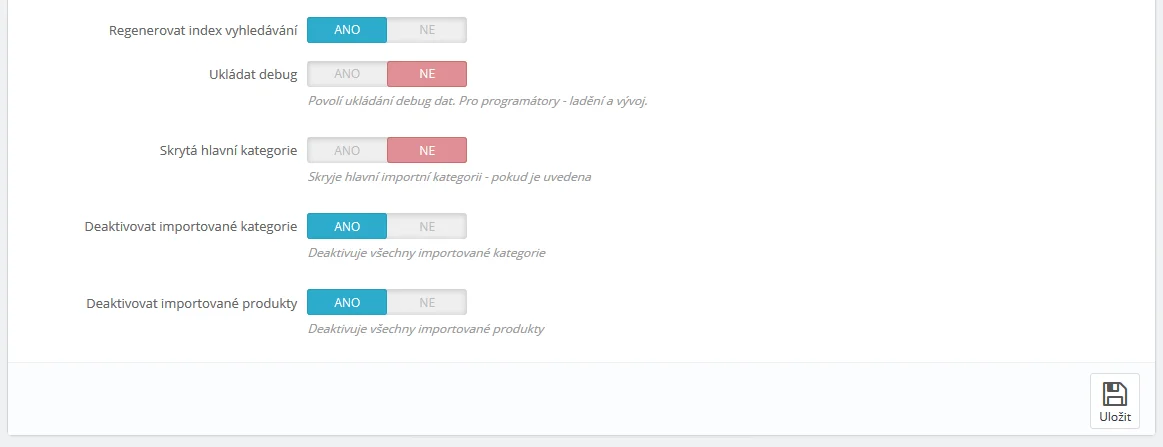
Task: Select NE for Ukládat debug
Action: click(x=427, y=74)
